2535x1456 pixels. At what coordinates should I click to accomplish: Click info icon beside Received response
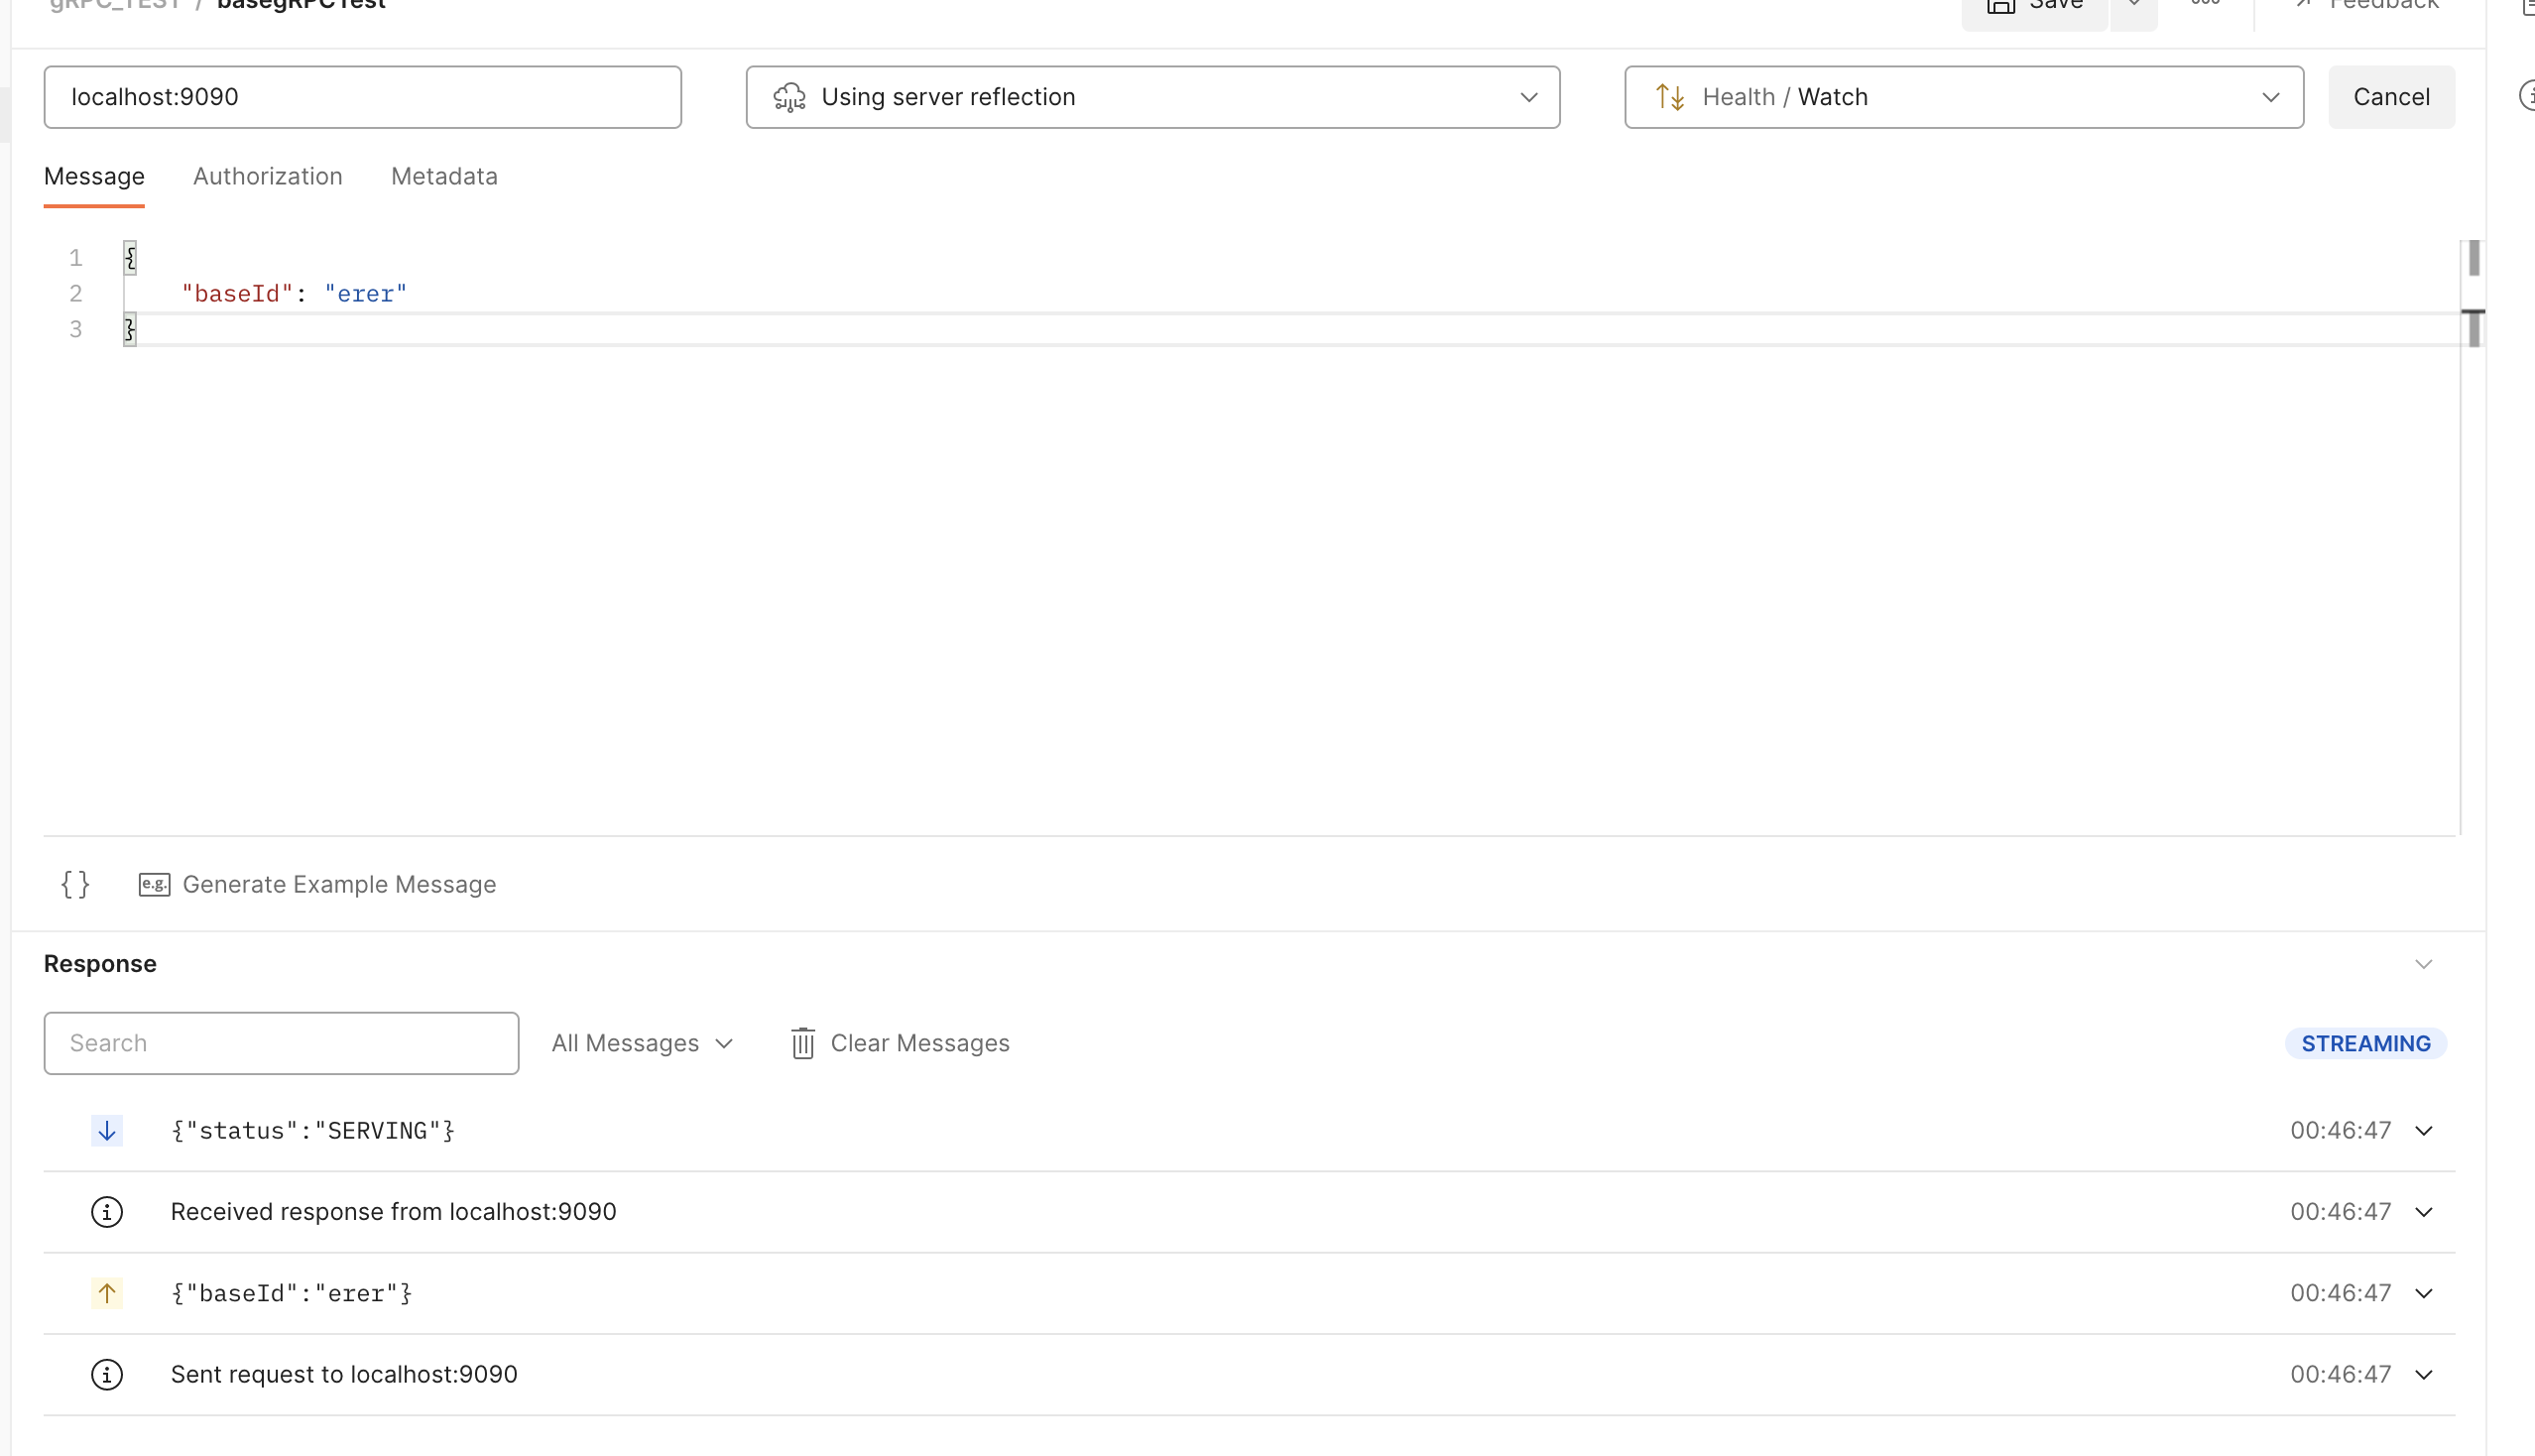[x=107, y=1212]
